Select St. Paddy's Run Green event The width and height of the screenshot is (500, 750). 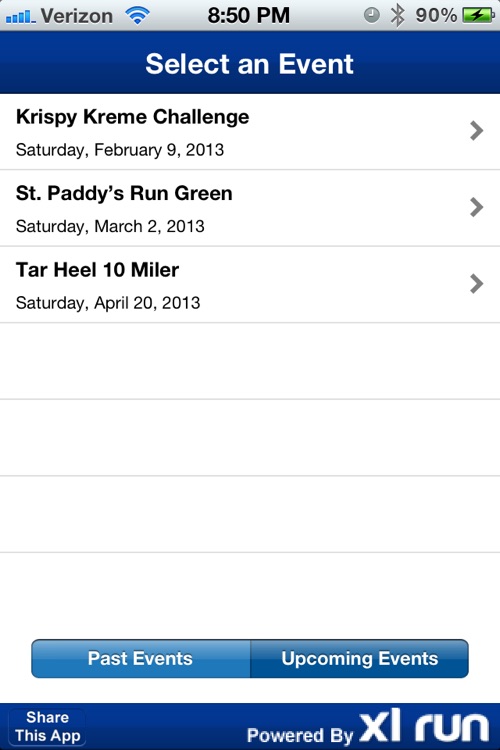pyautogui.click(x=250, y=208)
